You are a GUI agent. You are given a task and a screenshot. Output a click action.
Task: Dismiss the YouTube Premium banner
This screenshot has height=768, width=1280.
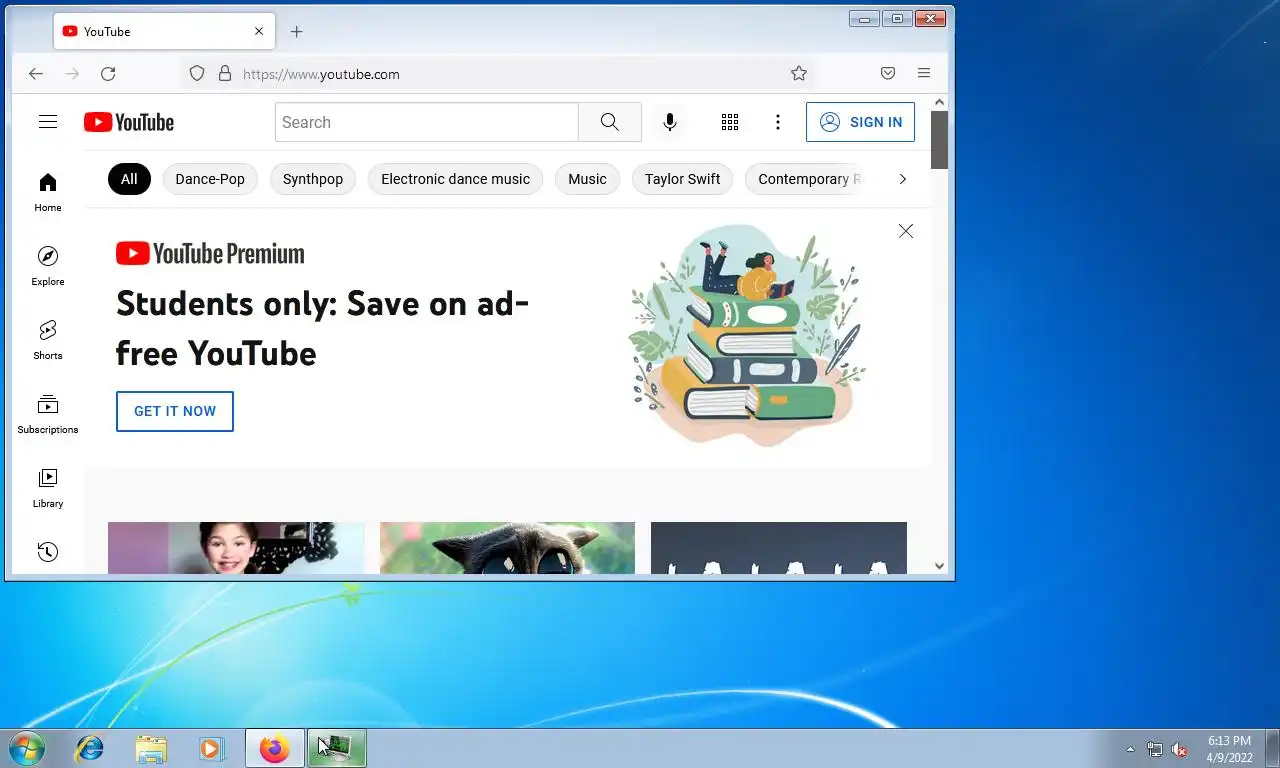906,231
